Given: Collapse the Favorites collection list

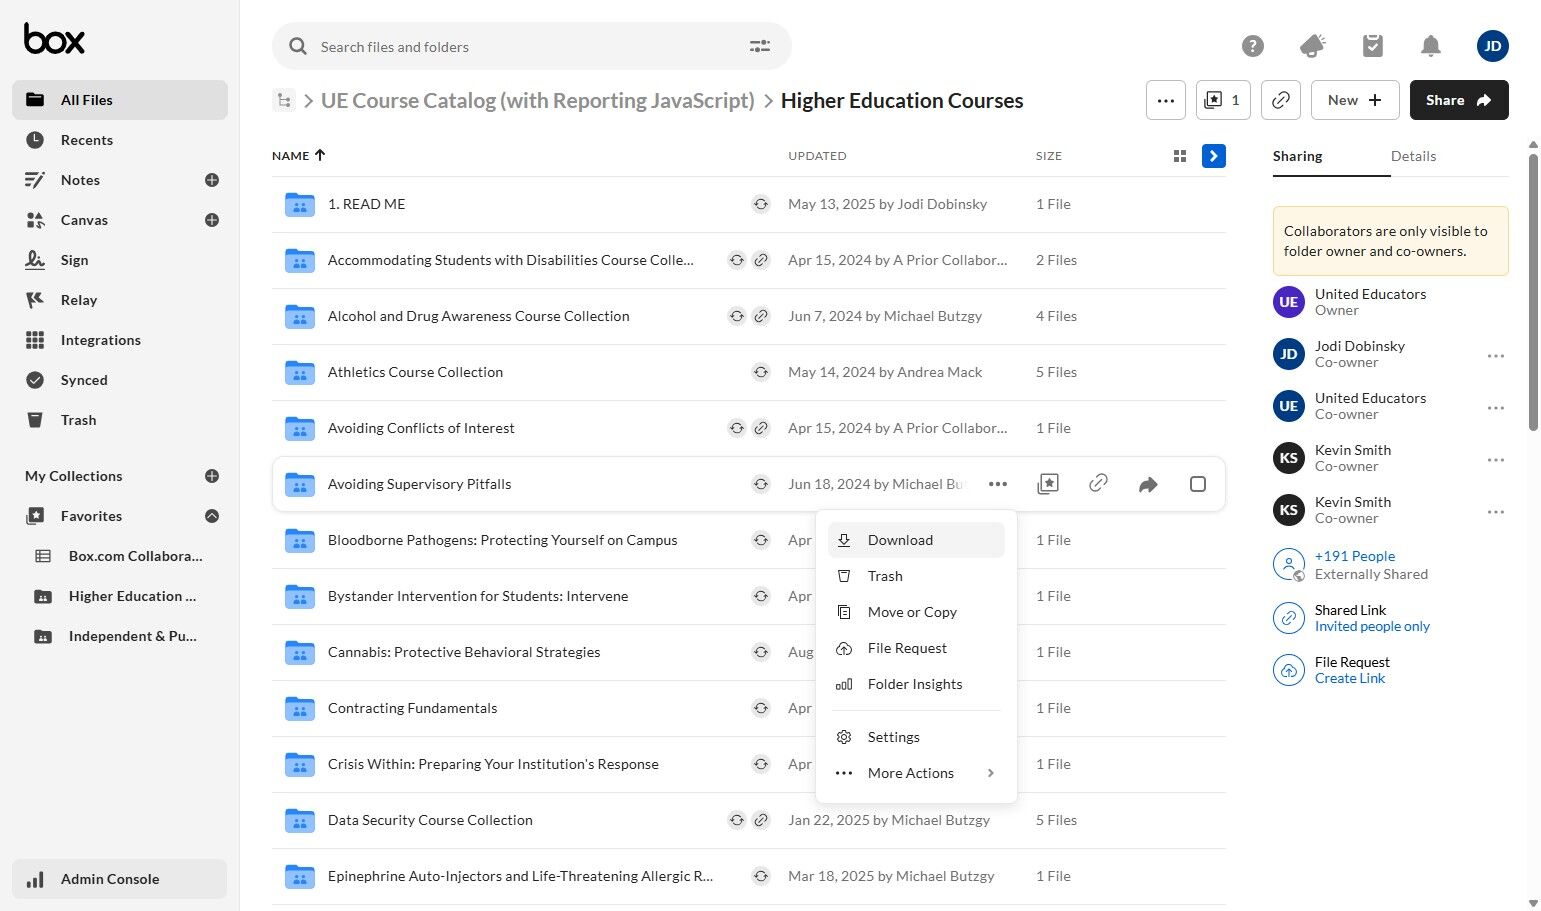Looking at the screenshot, I should (x=212, y=516).
